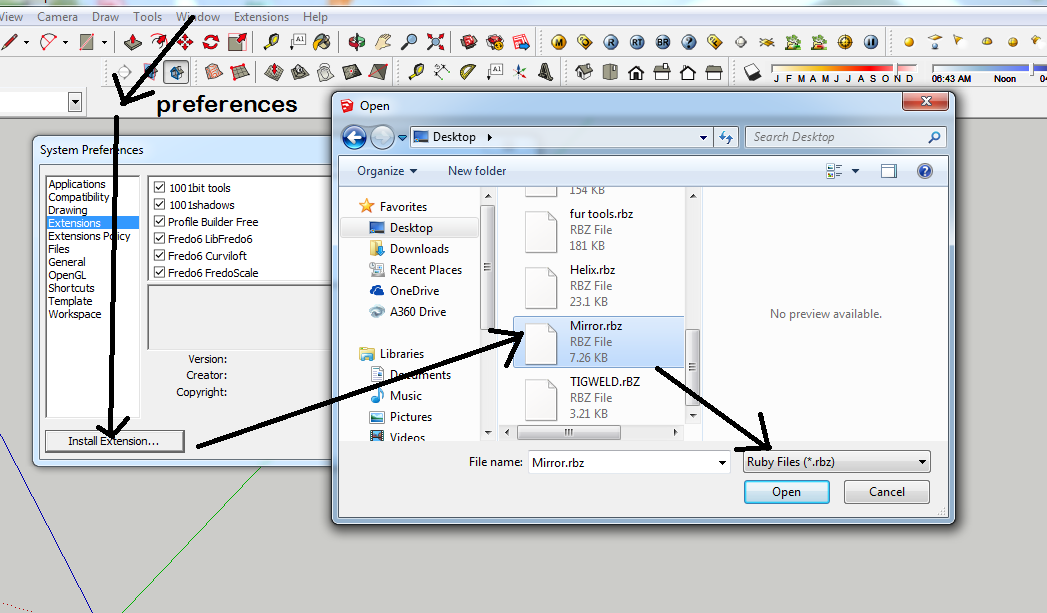The width and height of the screenshot is (1047, 613).
Task: Click the Send to LayOut icon
Action: point(521,43)
